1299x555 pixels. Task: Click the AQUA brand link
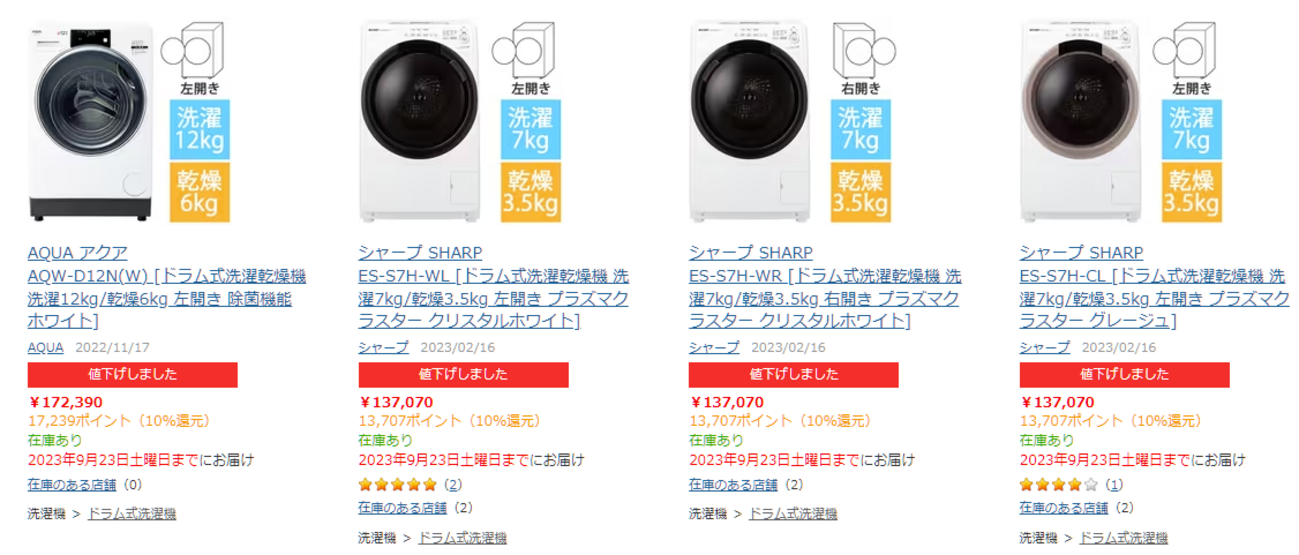[45, 348]
